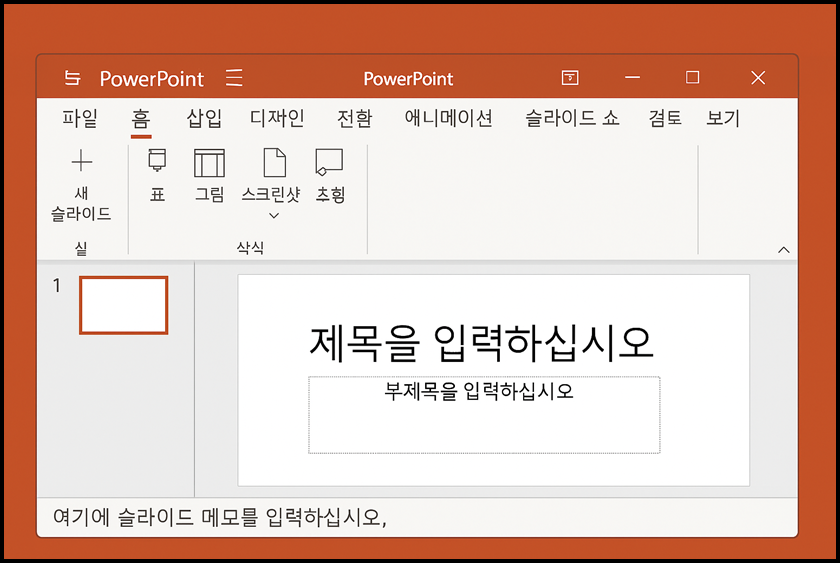The image size is (840, 563).
Task: Select the 보기 tab
Action: [723, 118]
